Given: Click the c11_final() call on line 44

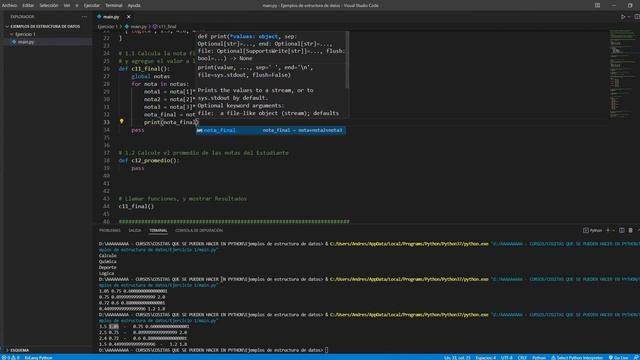Looking at the screenshot, I should click(136, 207).
